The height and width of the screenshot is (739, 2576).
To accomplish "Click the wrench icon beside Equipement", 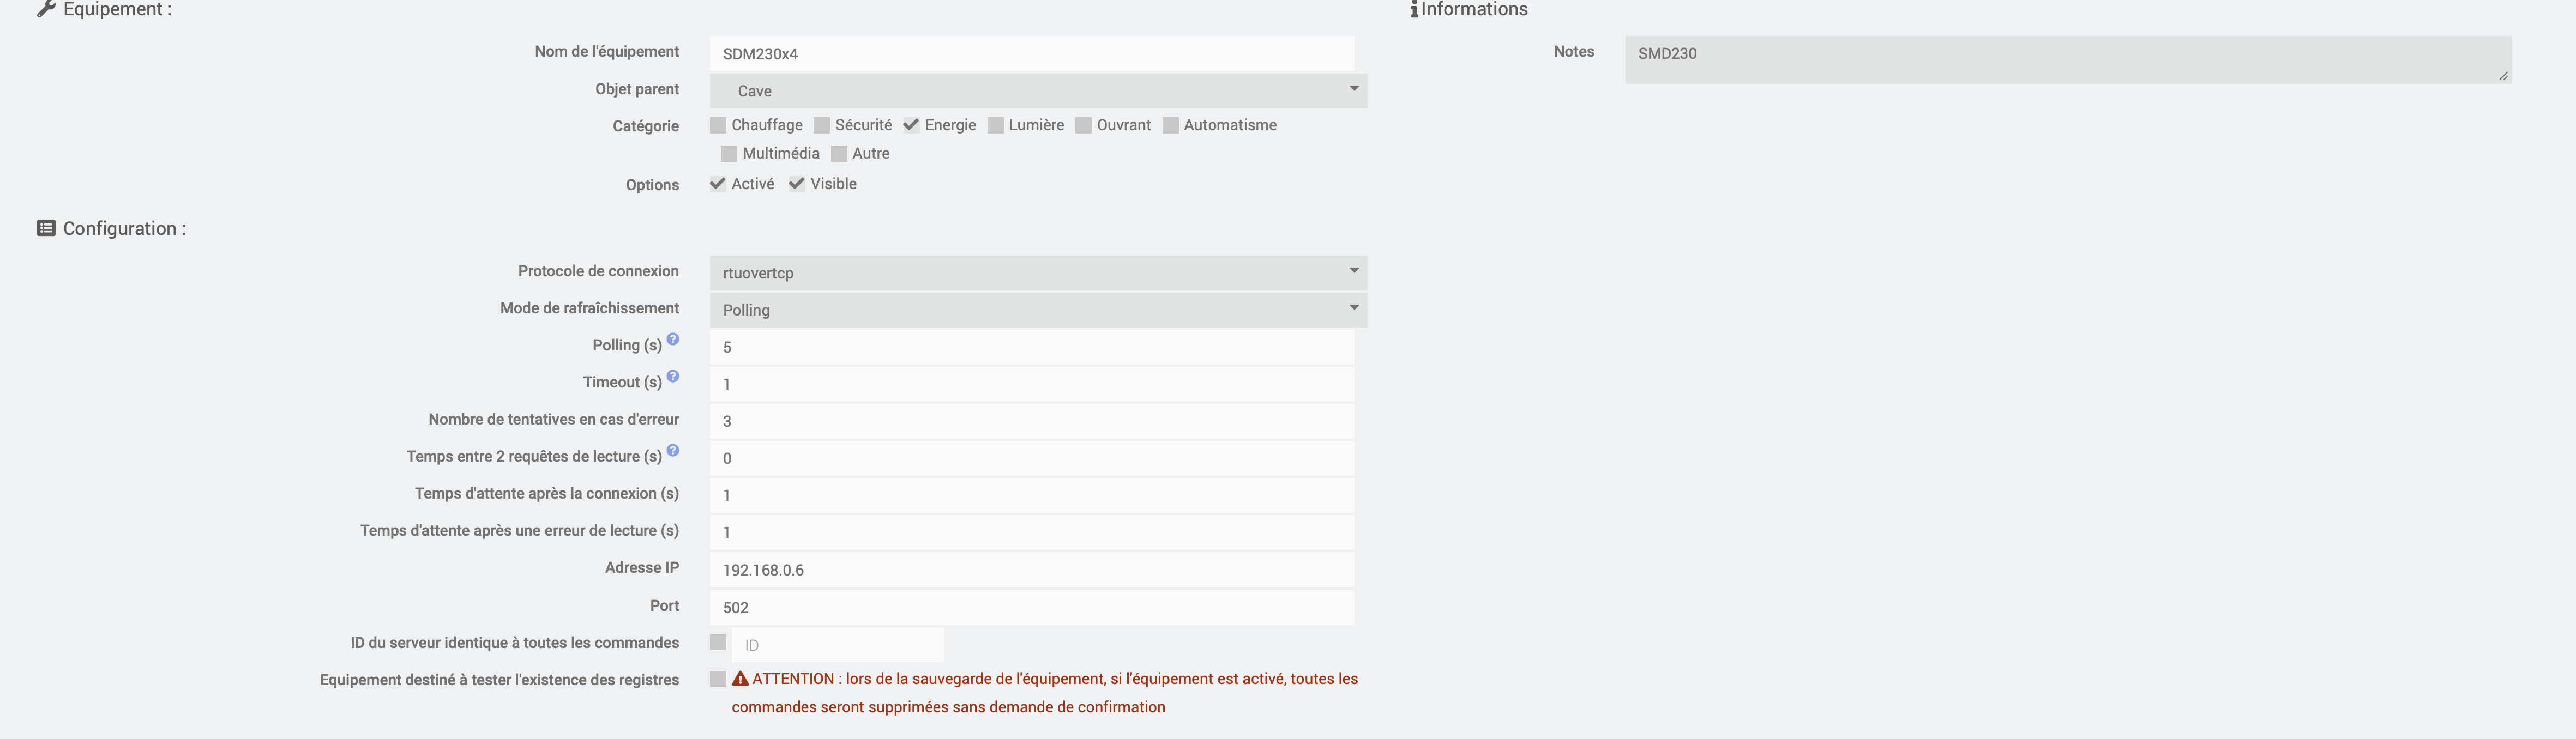I will coord(46,9).
